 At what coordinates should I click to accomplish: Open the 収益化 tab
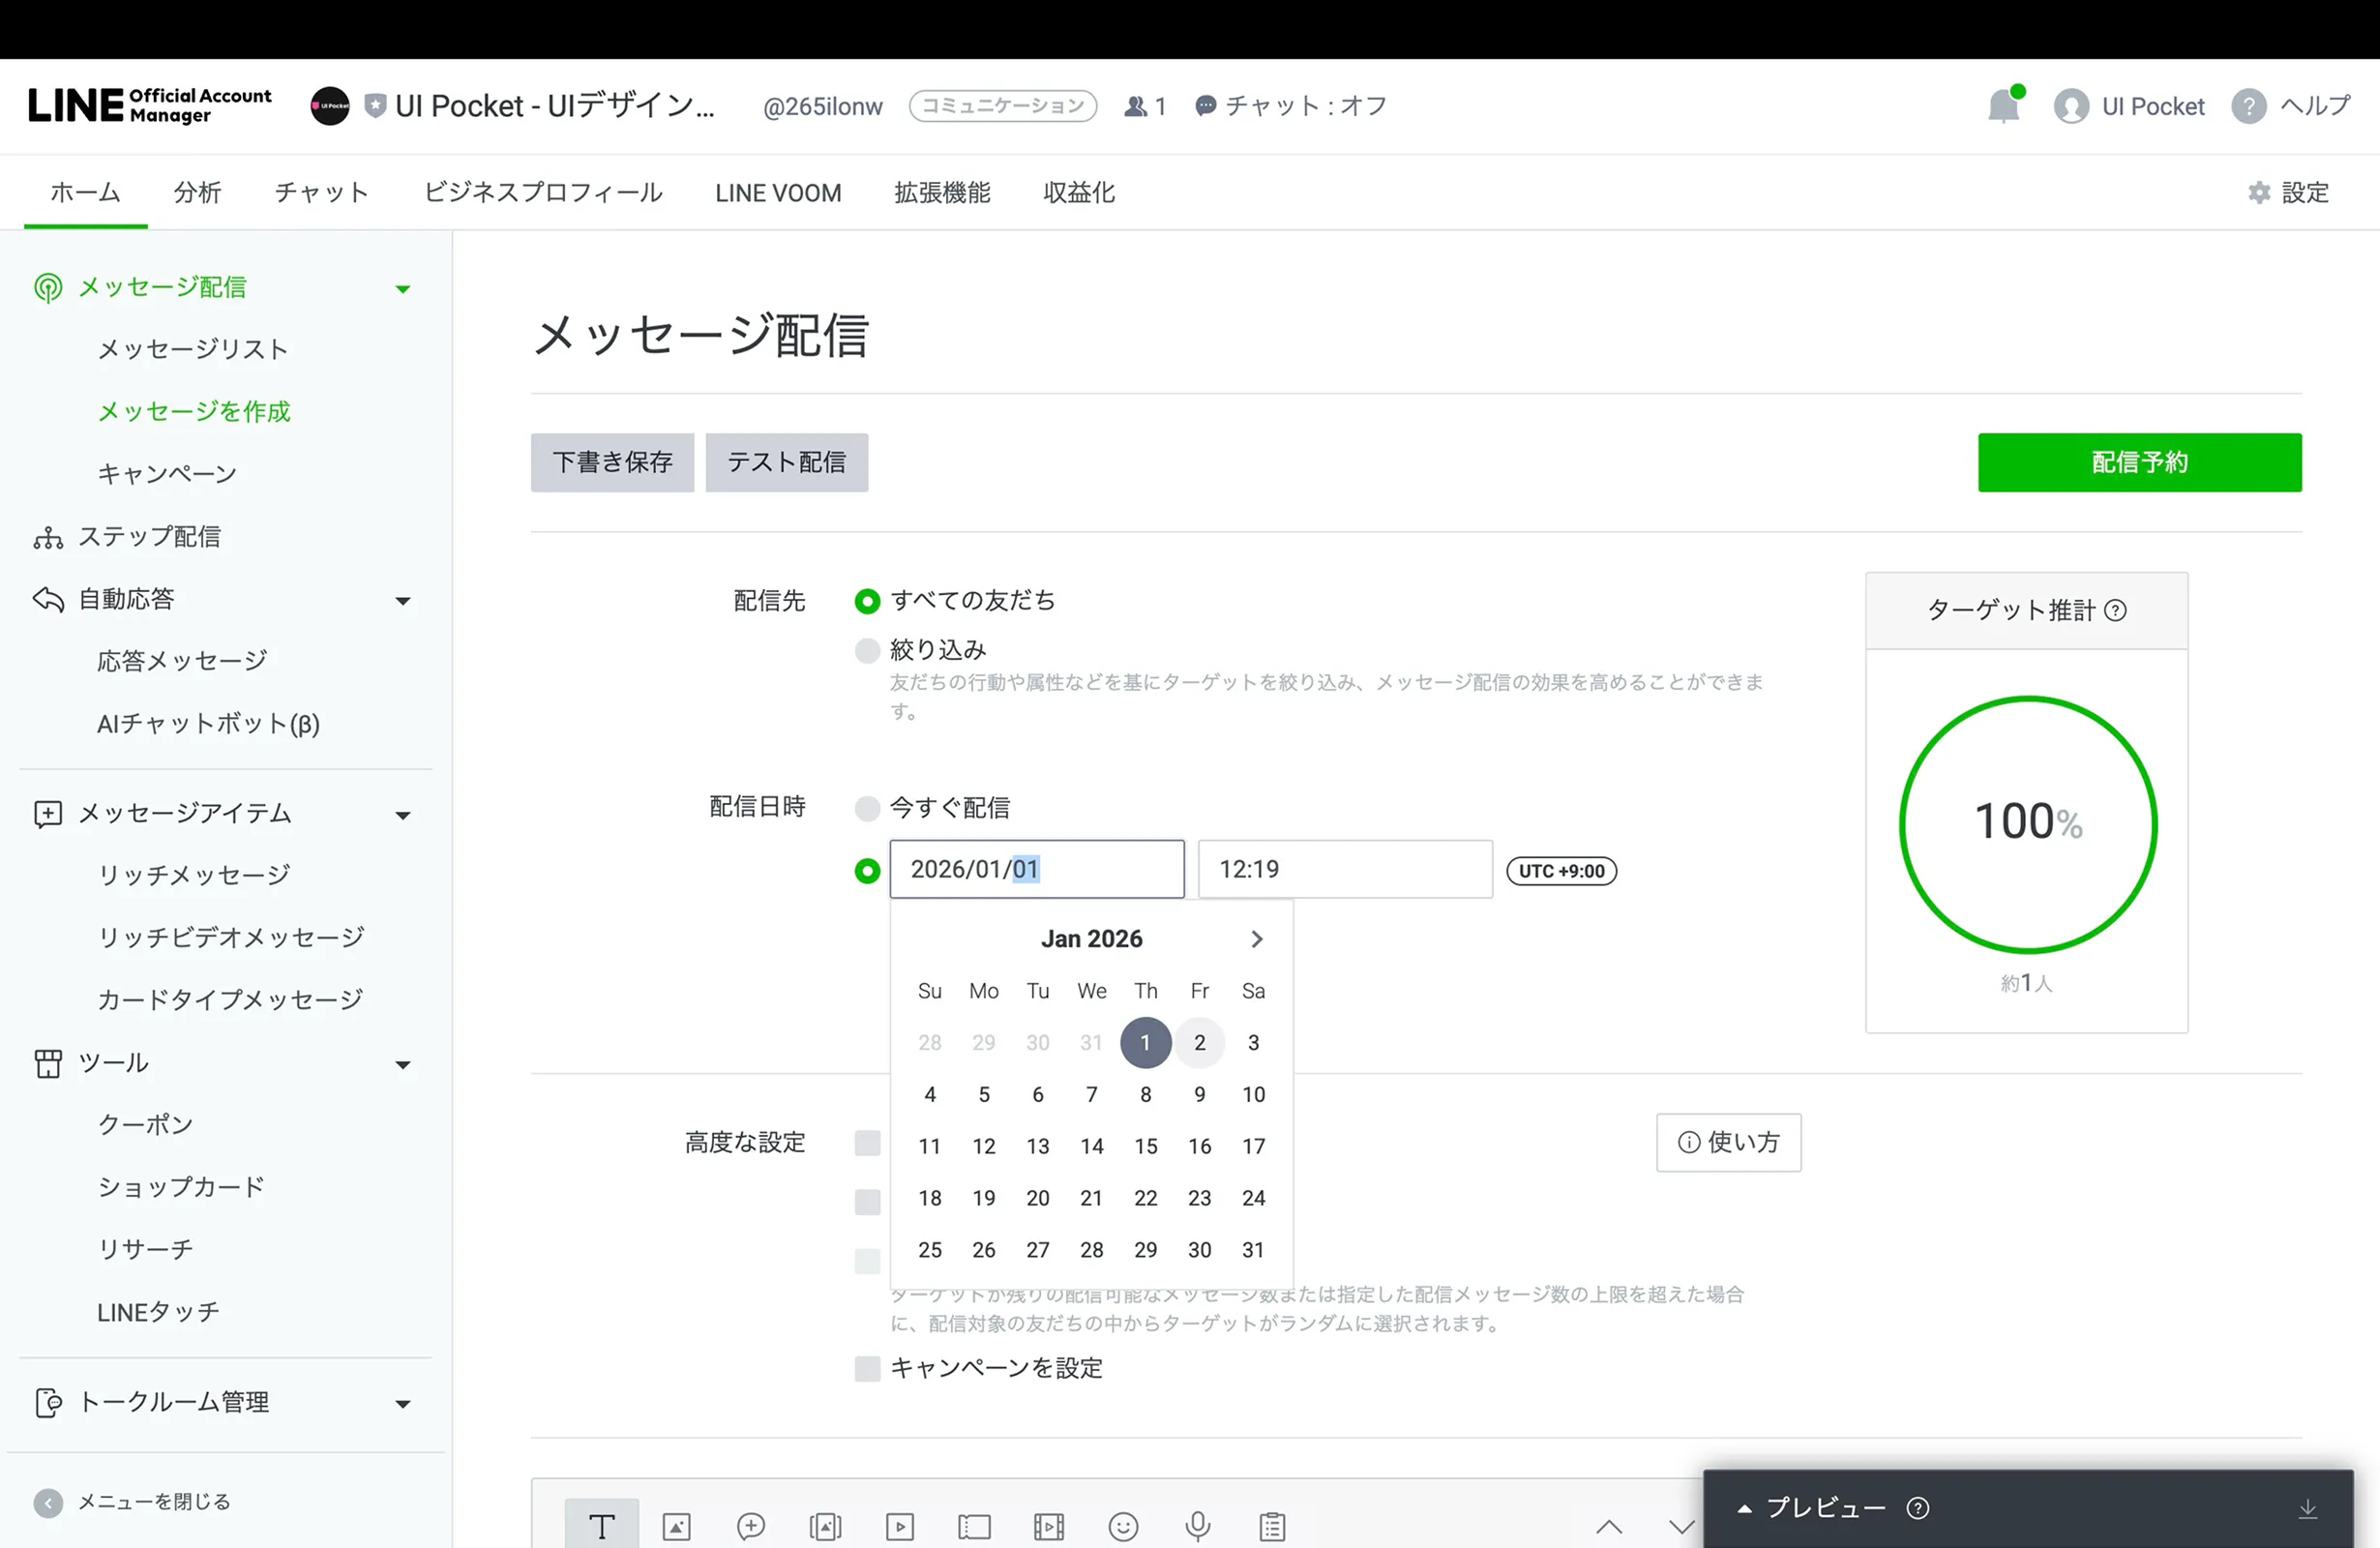1079,192
